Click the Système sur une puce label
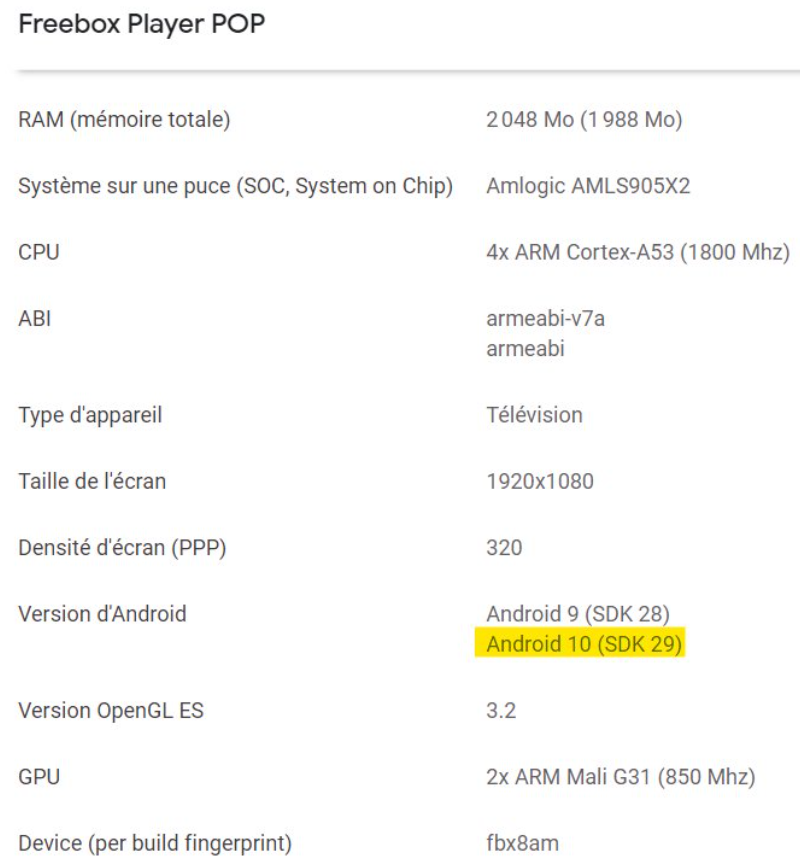The image size is (800, 867). pyautogui.click(x=236, y=186)
